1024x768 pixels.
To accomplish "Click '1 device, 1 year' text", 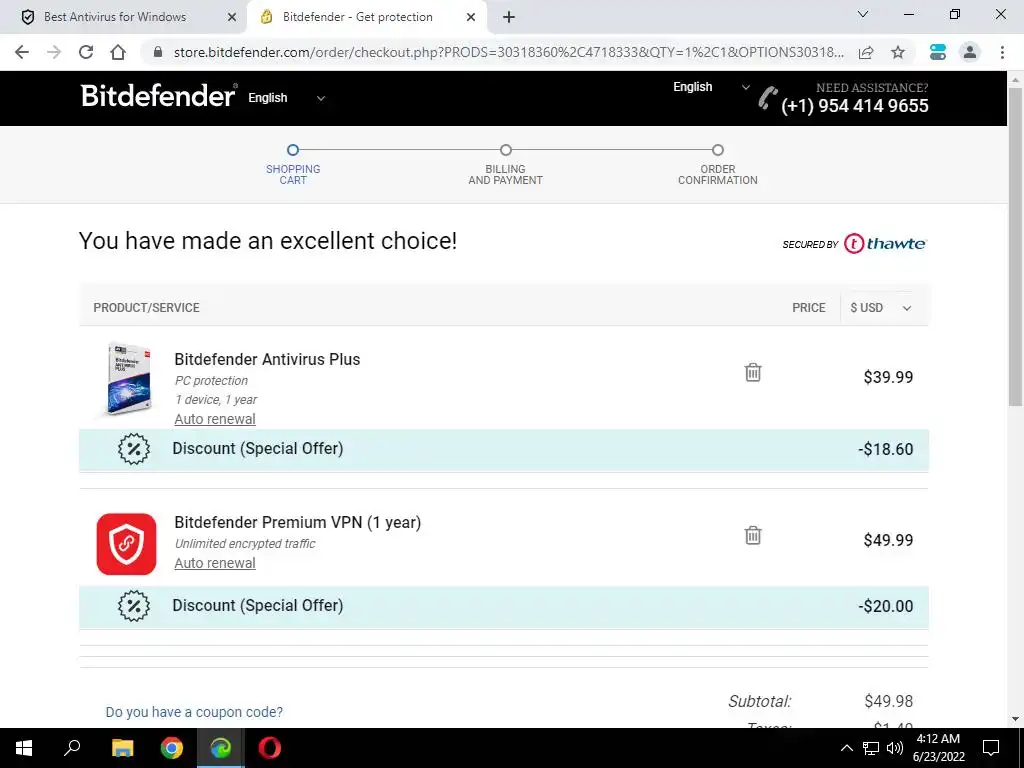I will (x=216, y=400).
